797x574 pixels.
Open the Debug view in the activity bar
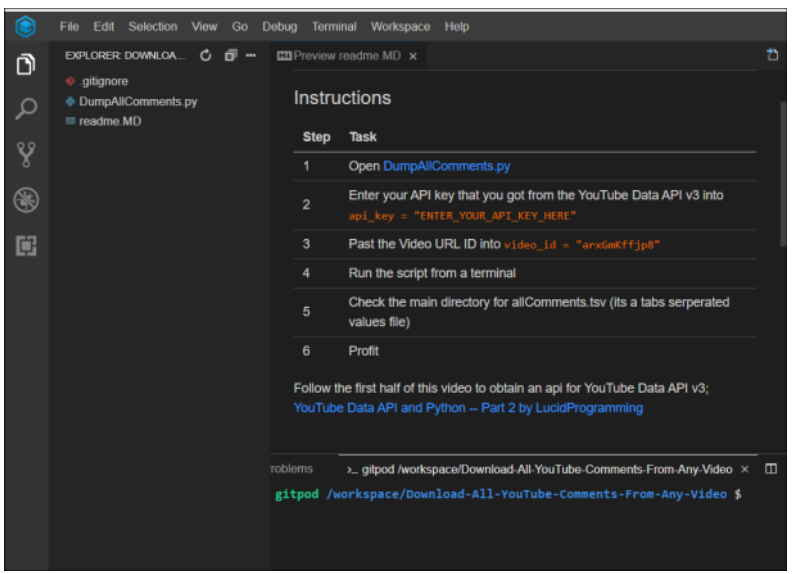(26, 200)
